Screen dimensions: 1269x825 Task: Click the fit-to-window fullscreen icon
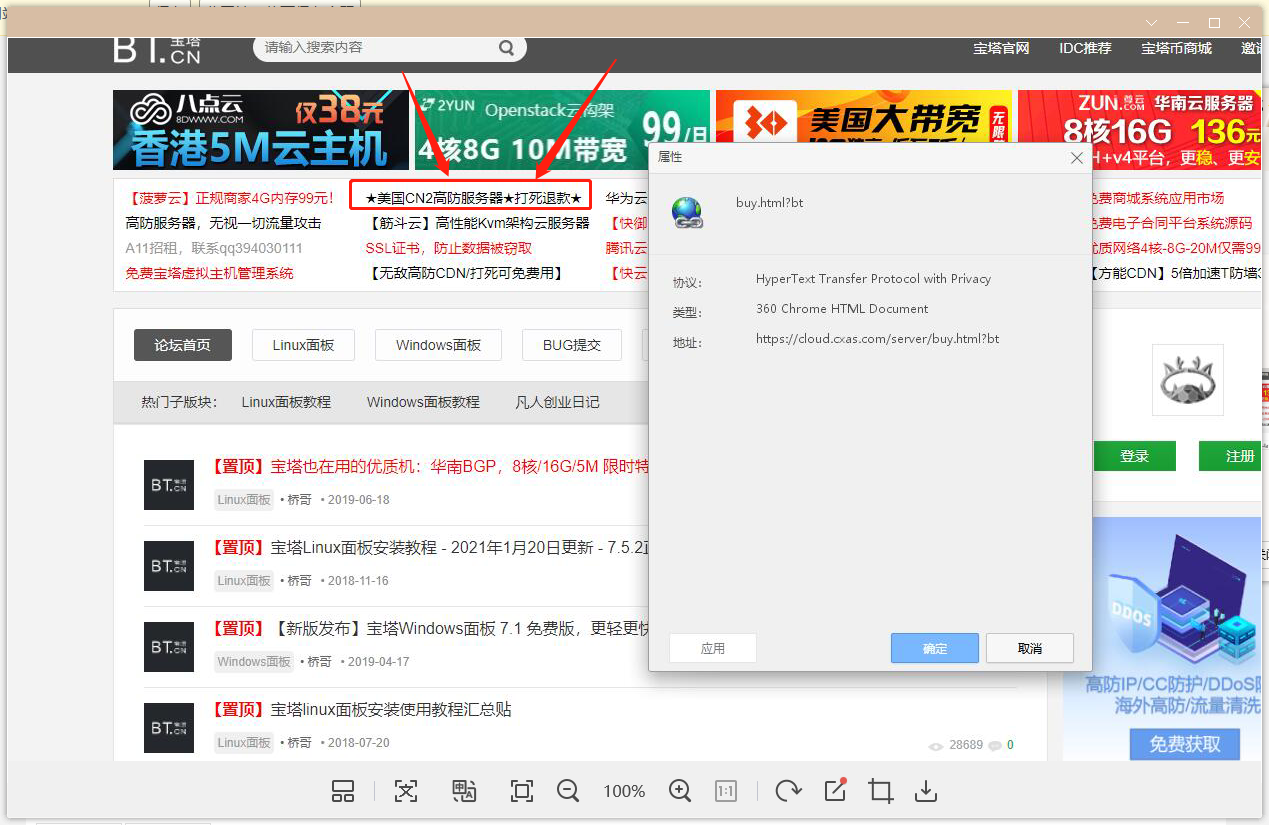coord(521,791)
